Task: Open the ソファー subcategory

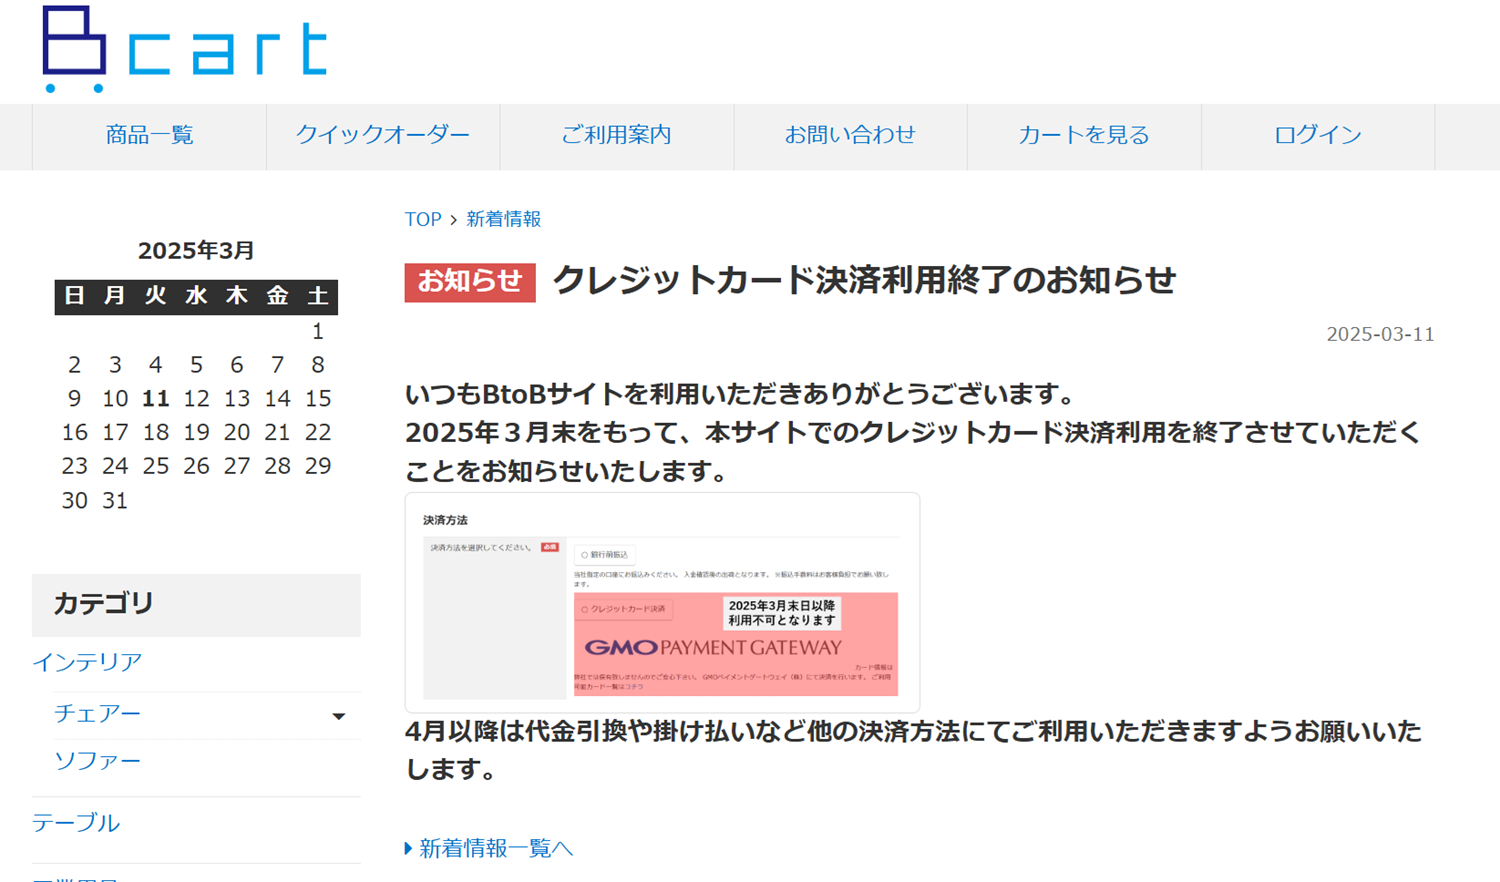Action: 97,761
